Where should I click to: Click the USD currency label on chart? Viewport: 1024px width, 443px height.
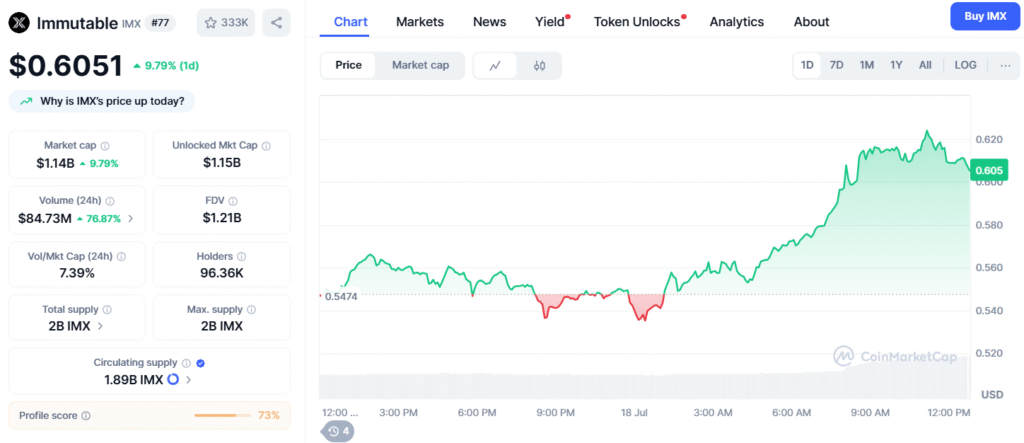point(992,395)
